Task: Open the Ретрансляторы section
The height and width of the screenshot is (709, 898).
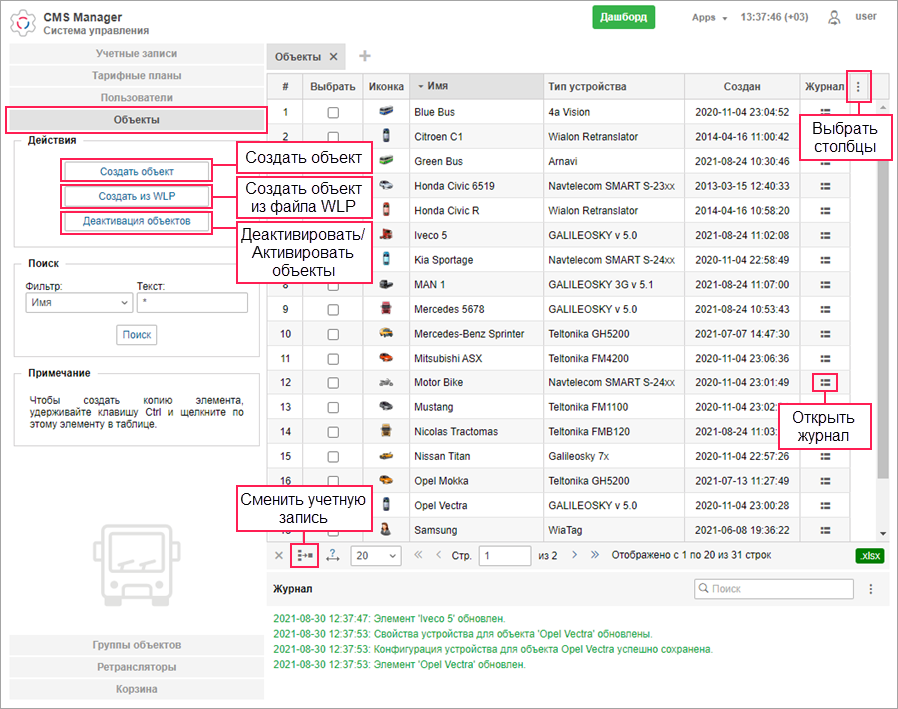Action: coord(136,667)
